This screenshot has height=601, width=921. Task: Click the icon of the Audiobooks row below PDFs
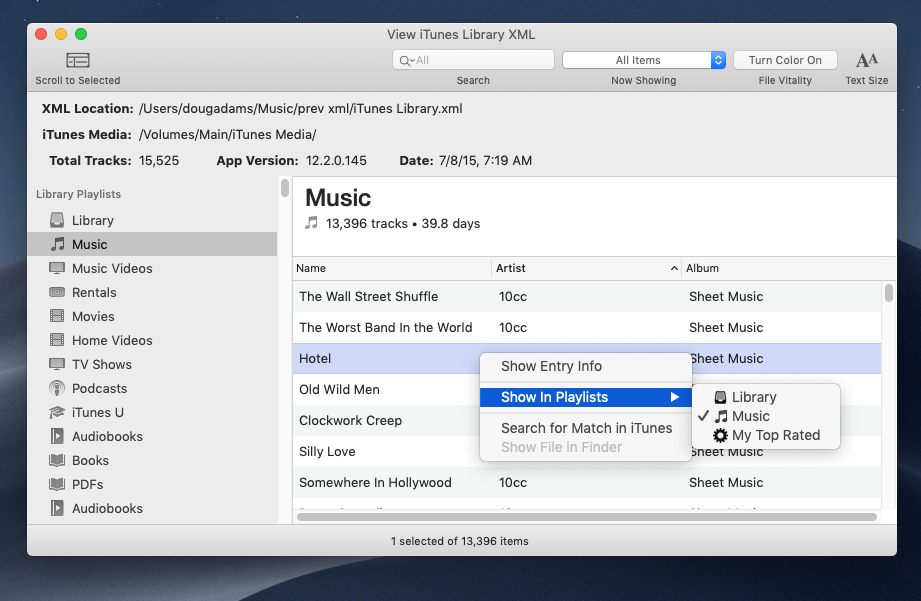pyautogui.click(x=57, y=508)
